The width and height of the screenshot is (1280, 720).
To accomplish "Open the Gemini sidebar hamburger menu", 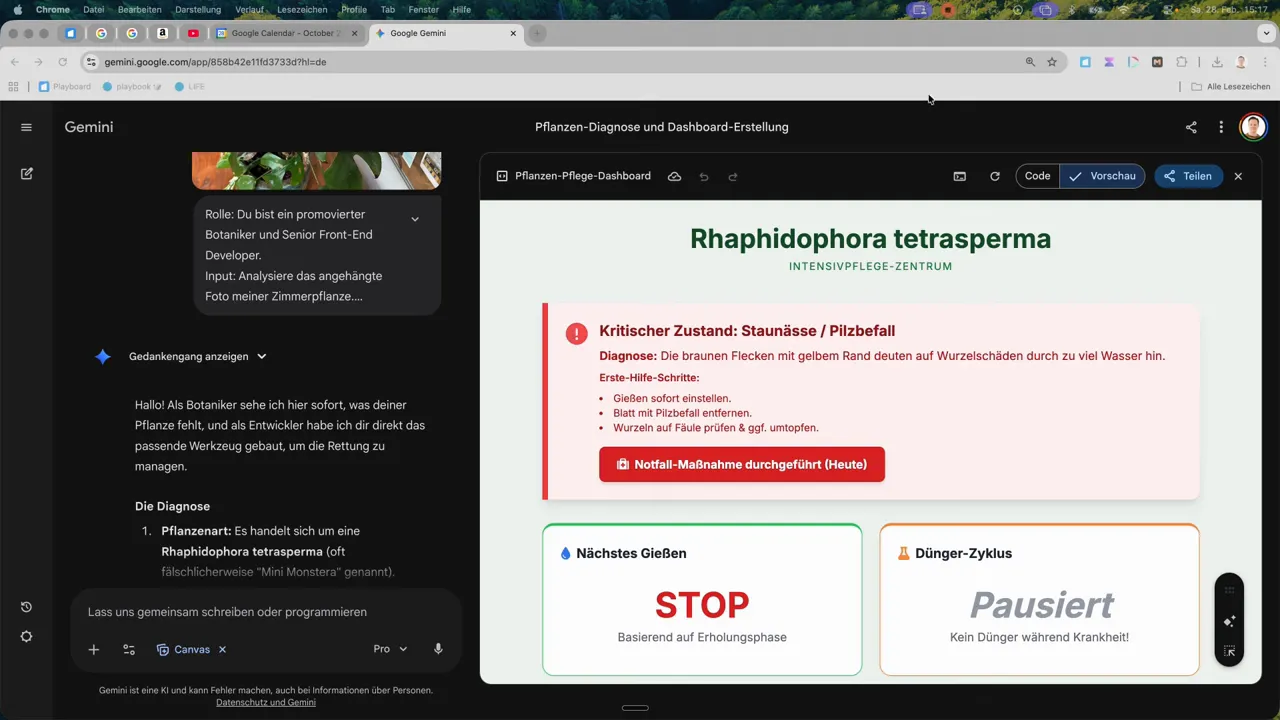I will [26, 127].
